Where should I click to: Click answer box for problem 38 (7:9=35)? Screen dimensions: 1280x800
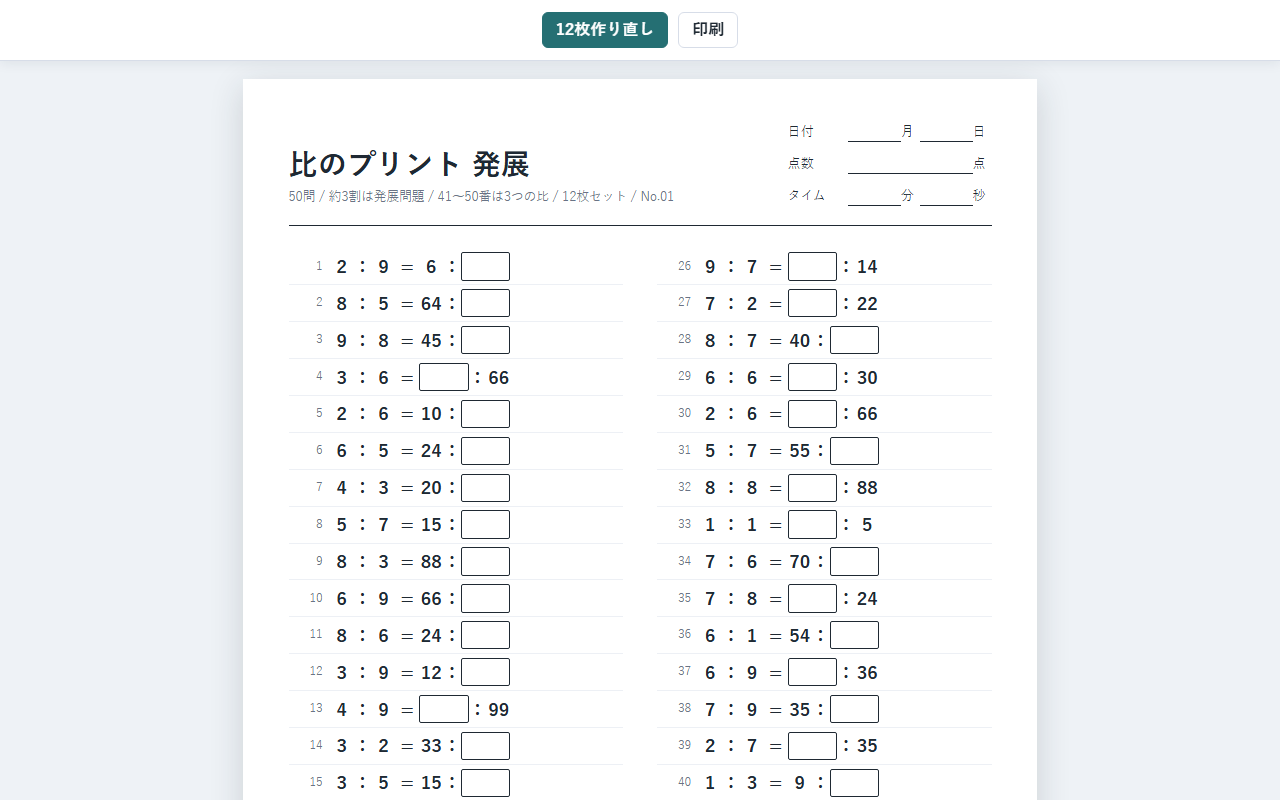pos(854,709)
